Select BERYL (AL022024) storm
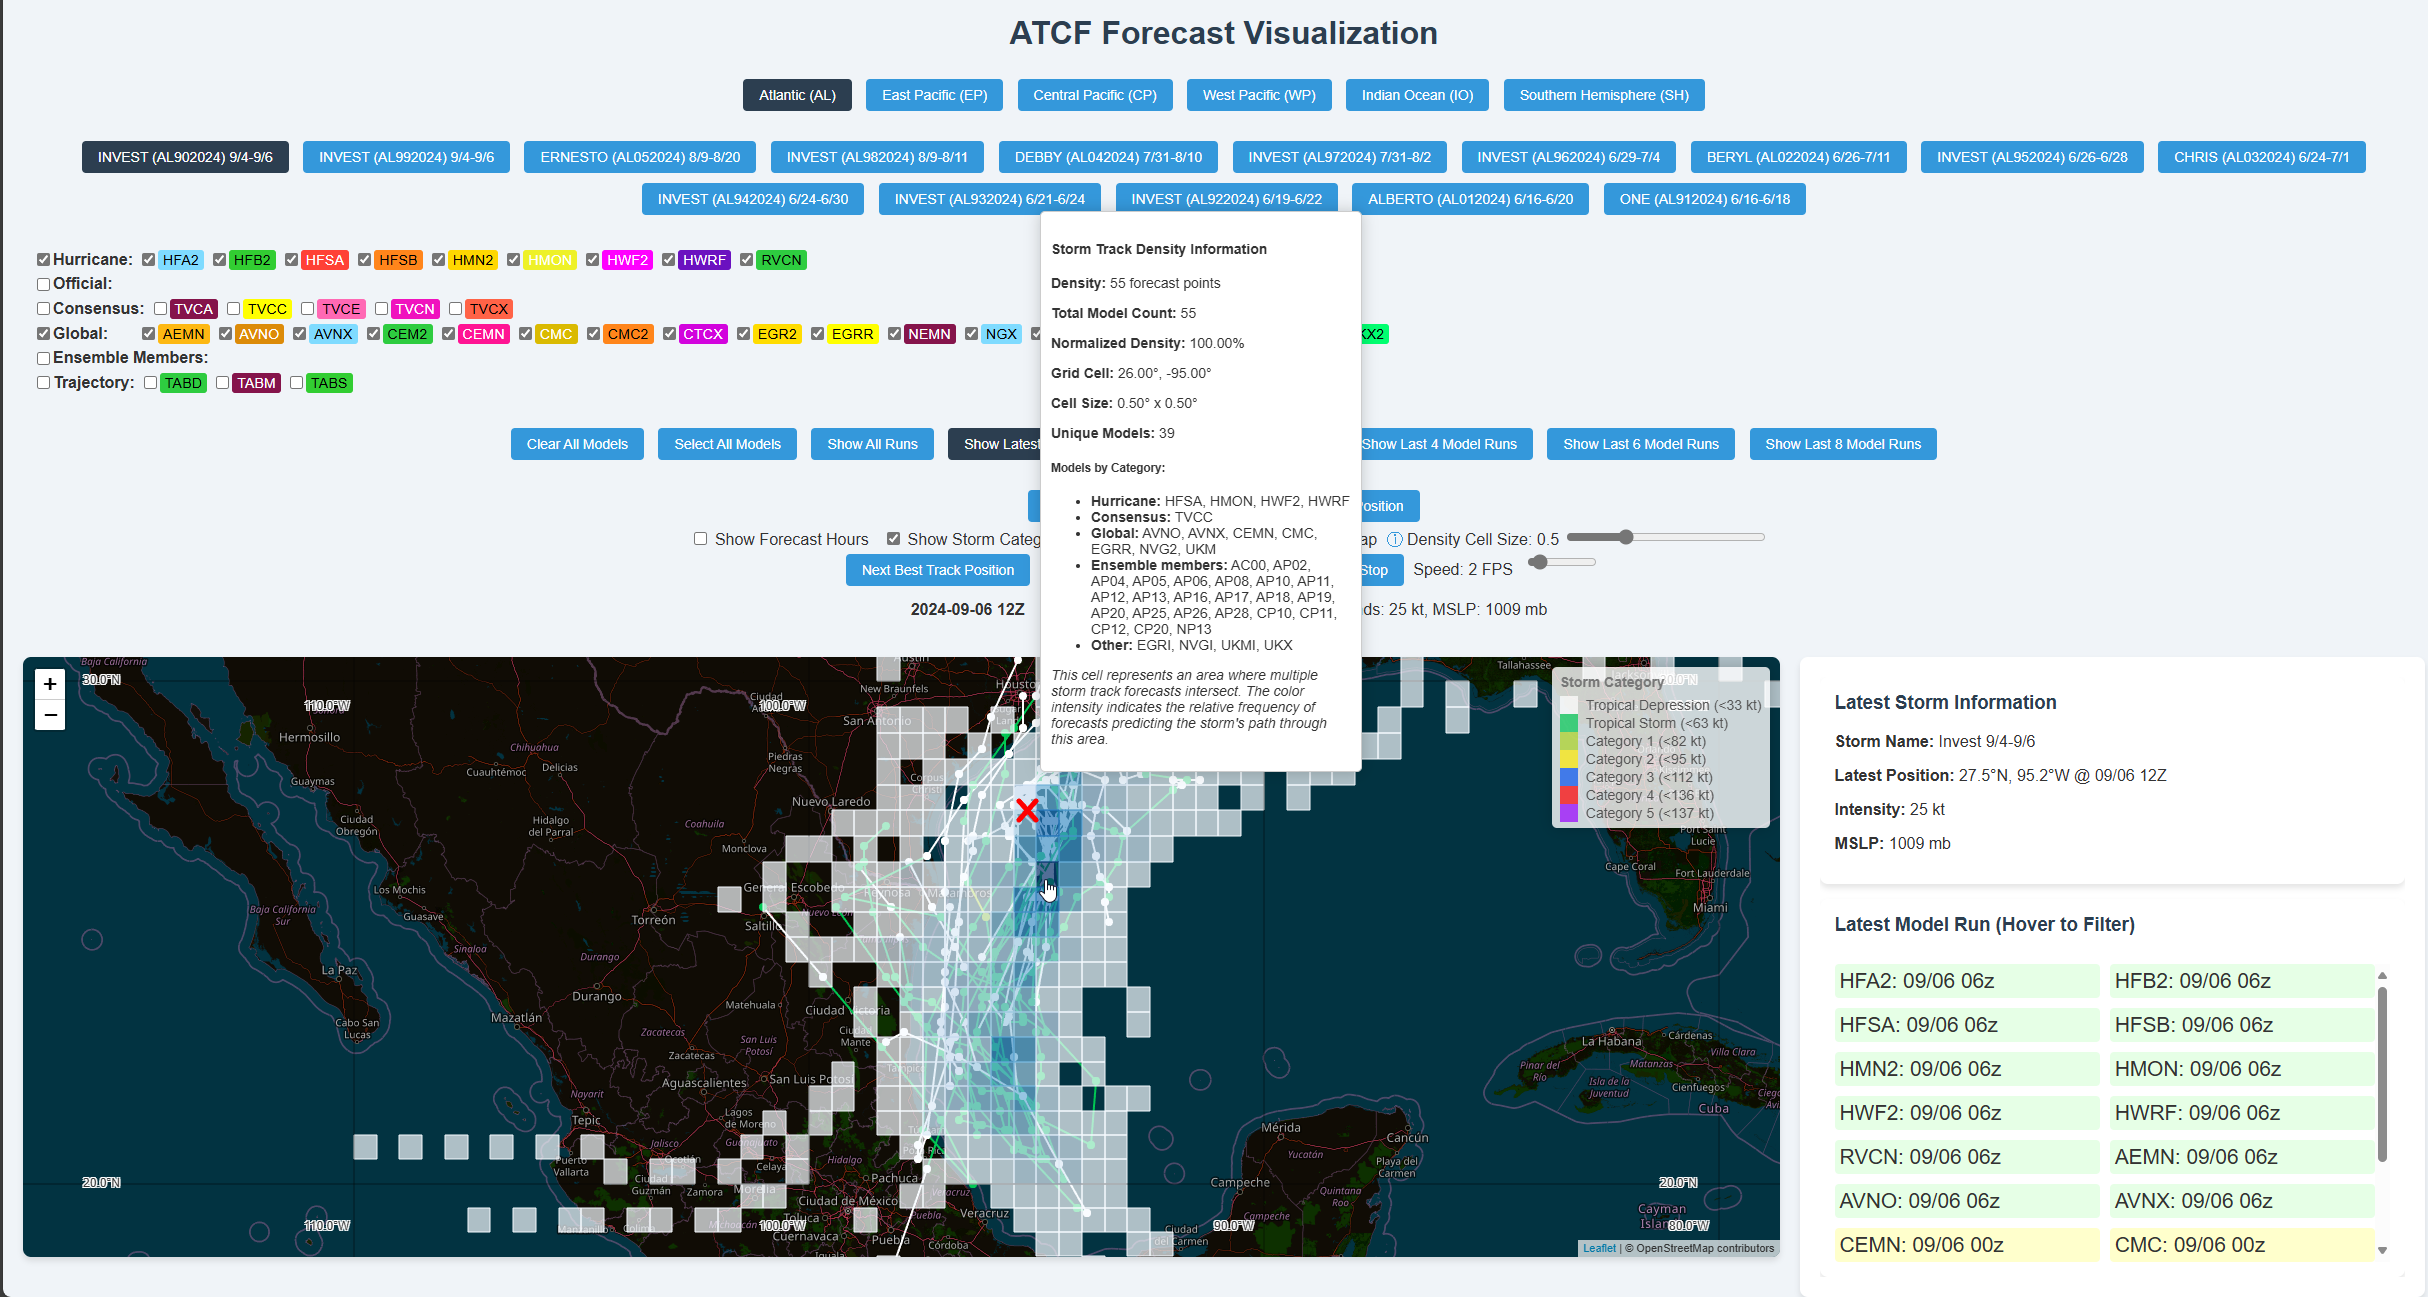The height and width of the screenshot is (1297, 2428). tap(1798, 157)
